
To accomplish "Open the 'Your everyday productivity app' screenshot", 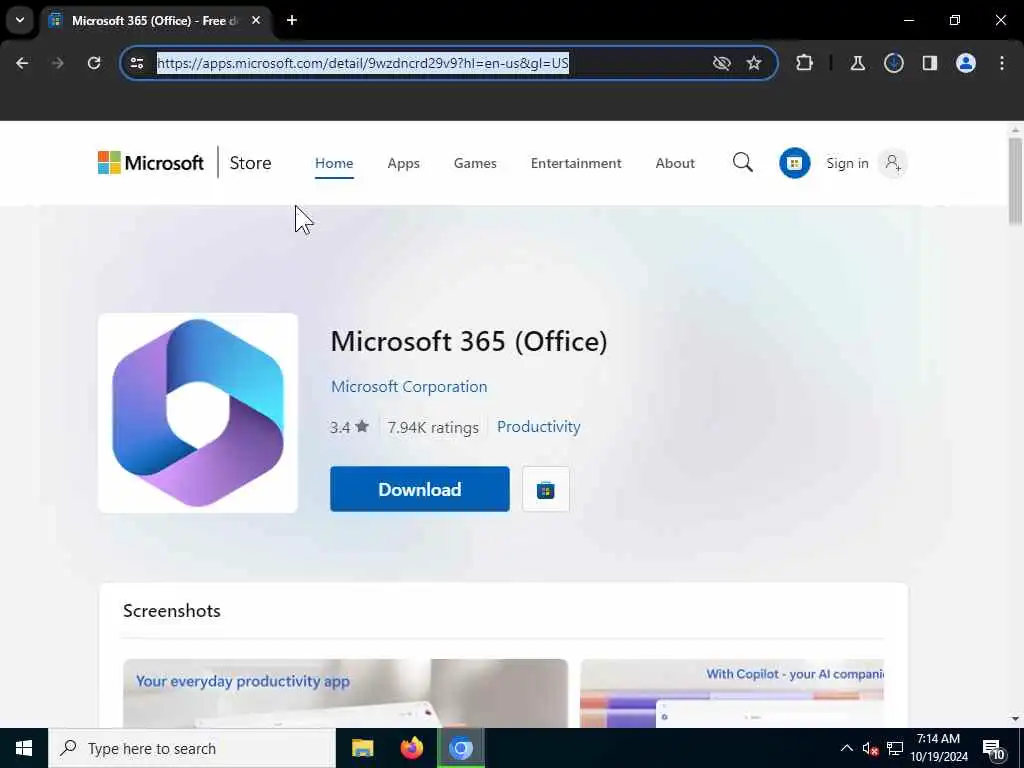I will (x=345, y=693).
